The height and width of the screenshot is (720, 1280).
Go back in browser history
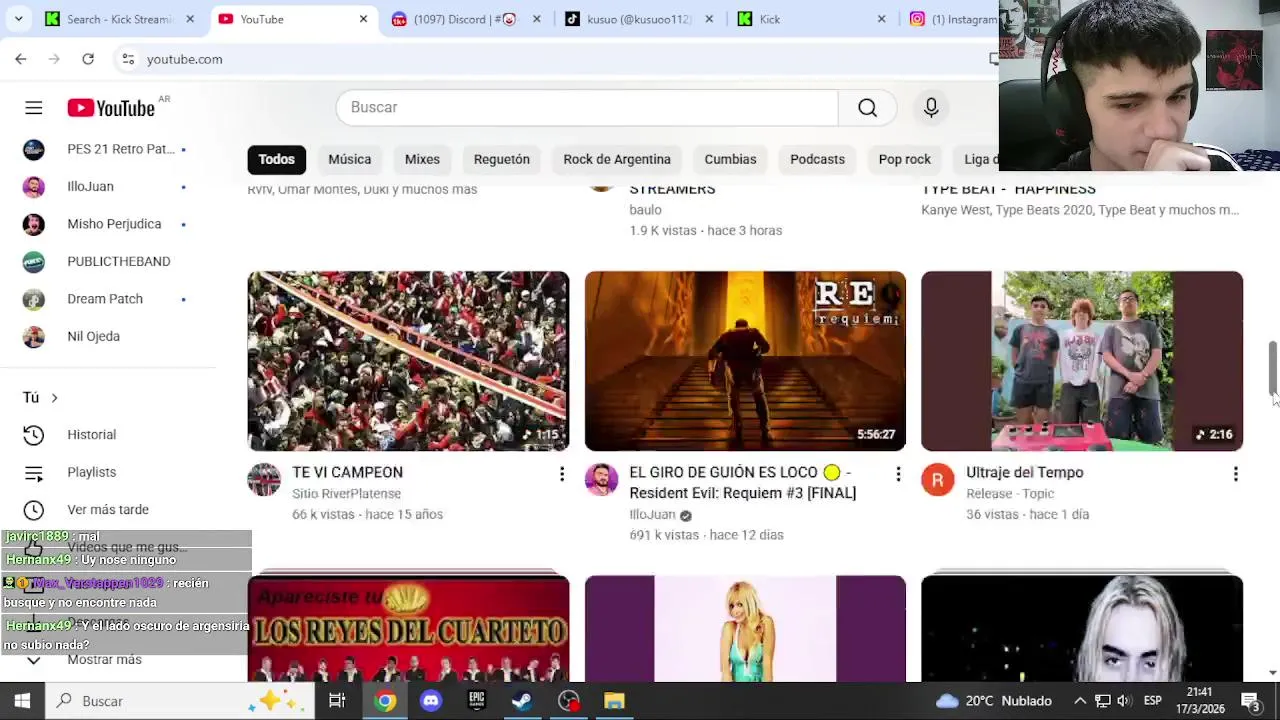click(x=21, y=59)
